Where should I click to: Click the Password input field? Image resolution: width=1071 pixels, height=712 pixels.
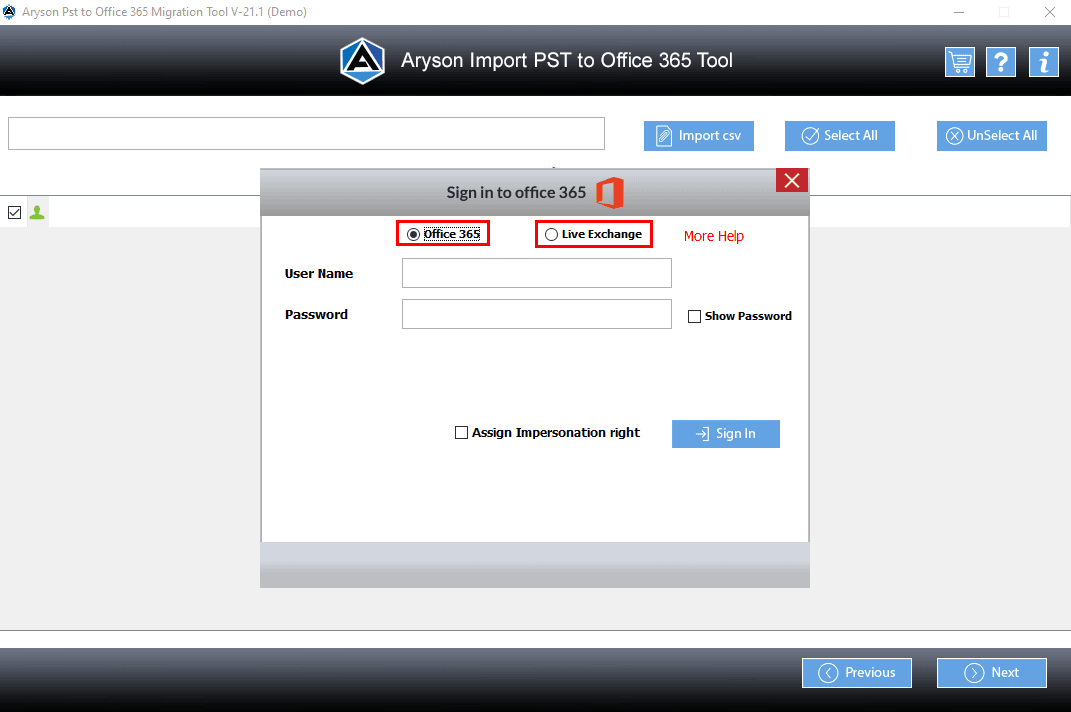[537, 314]
